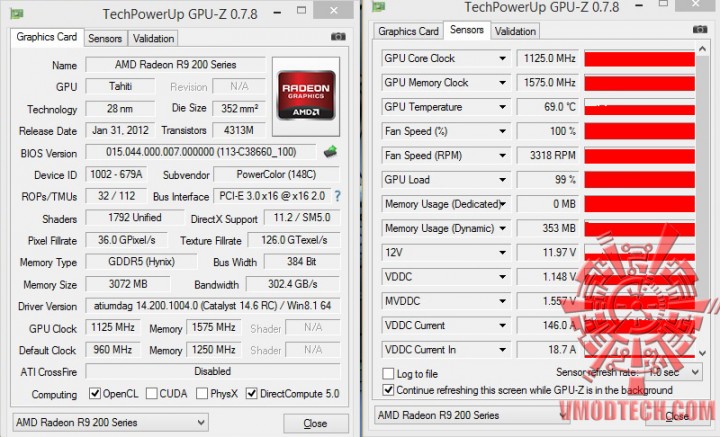Toggle the OpenCL checkbox
This screenshot has height=437, width=720.
tap(95, 393)
